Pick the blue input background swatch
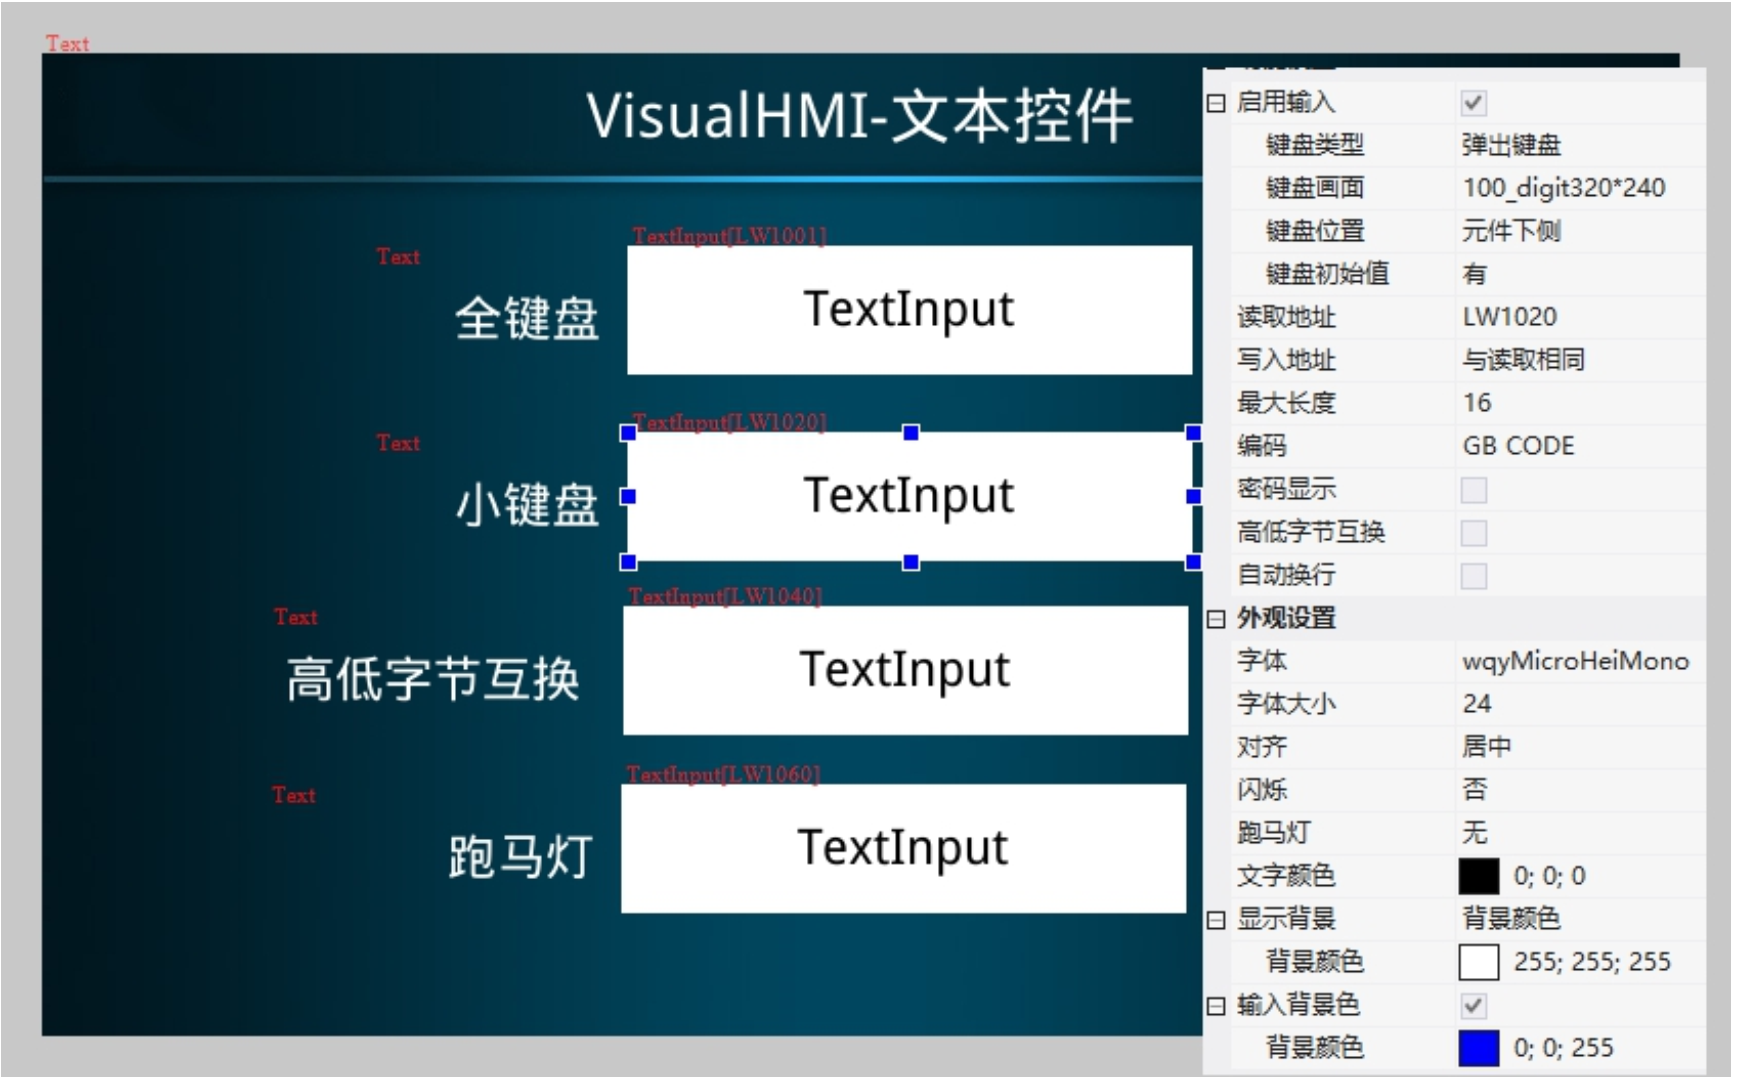Screen dimensions: 1737x1083 (x=1479, y=1049)
